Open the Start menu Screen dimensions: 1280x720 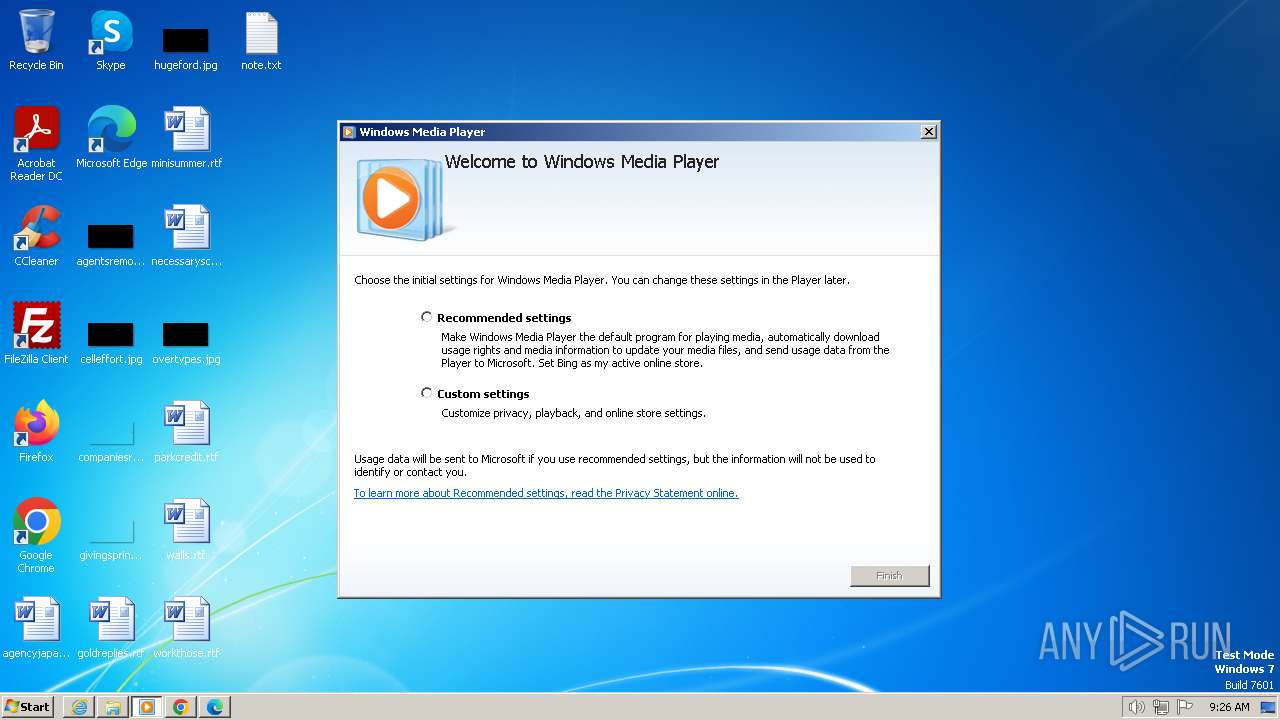(x=27, y=707)
